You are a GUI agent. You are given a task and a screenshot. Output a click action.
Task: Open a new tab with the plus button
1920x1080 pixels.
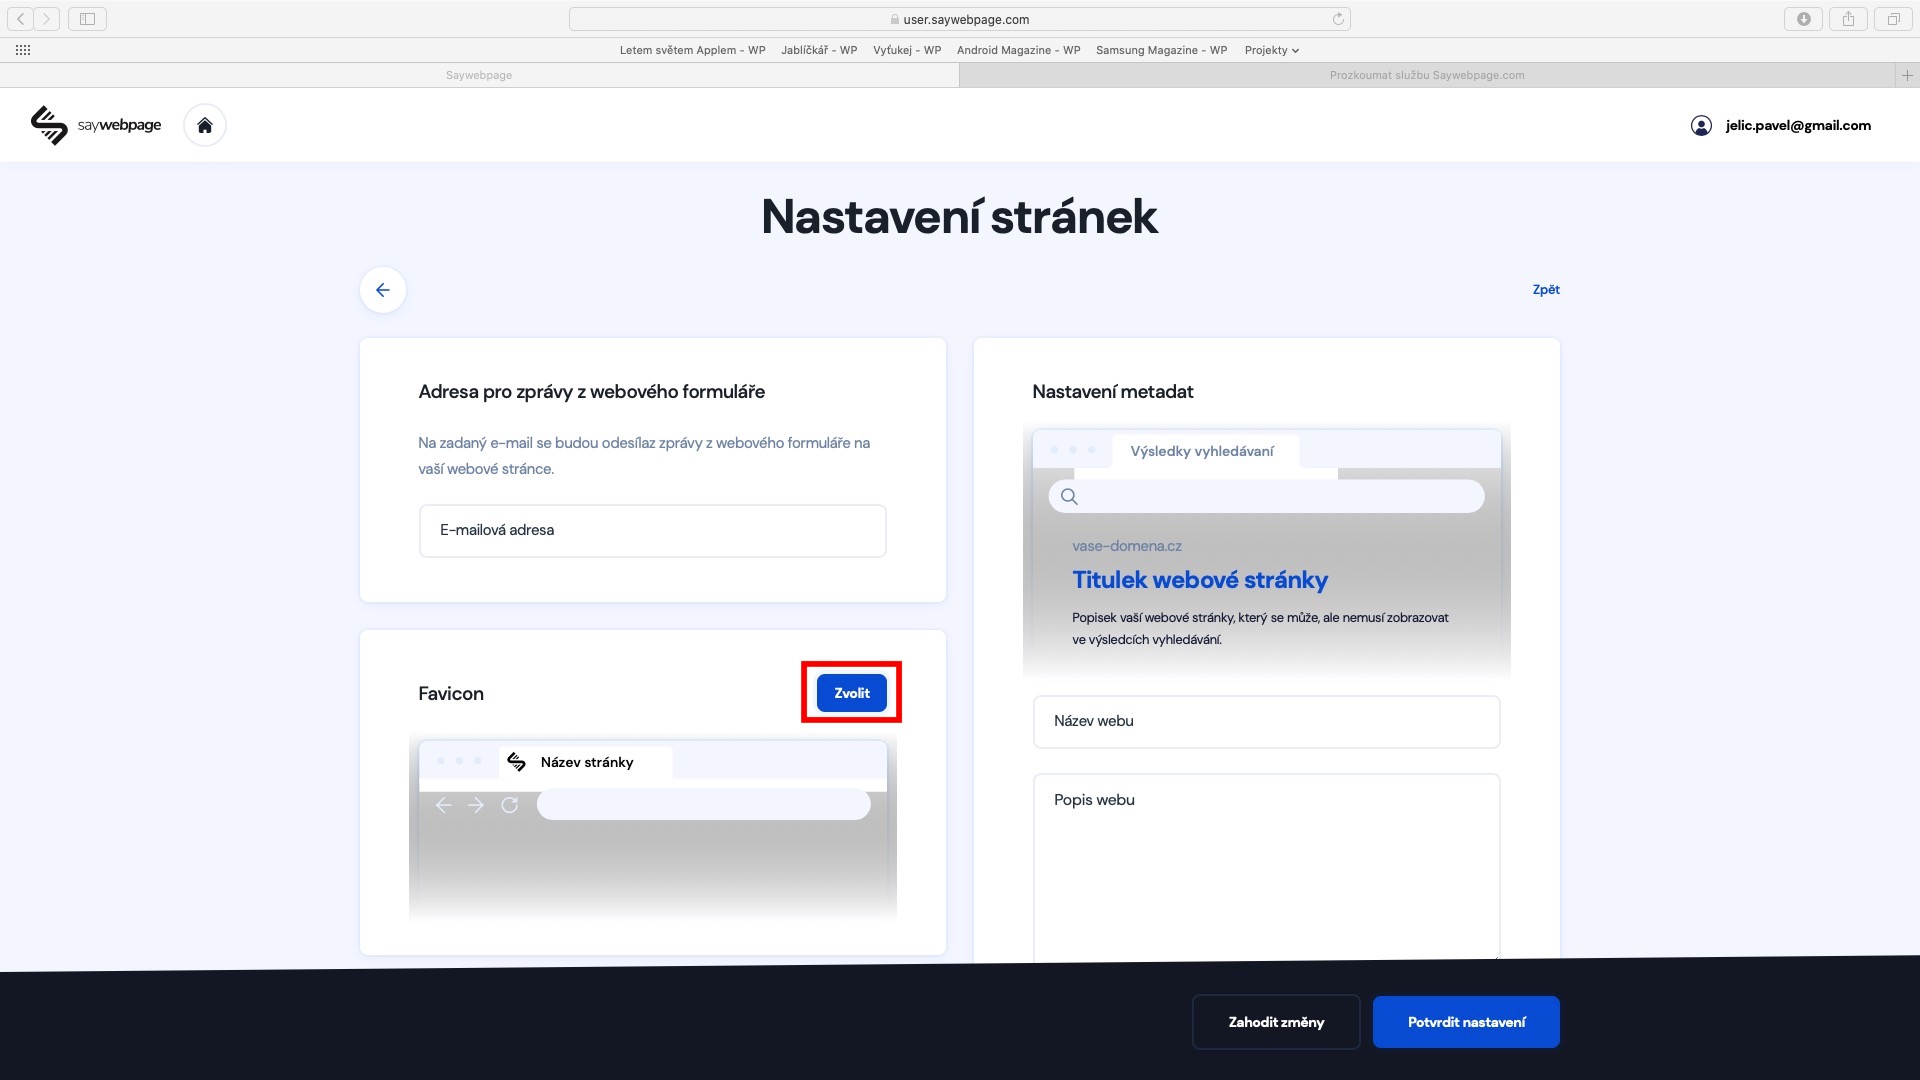1907,75
